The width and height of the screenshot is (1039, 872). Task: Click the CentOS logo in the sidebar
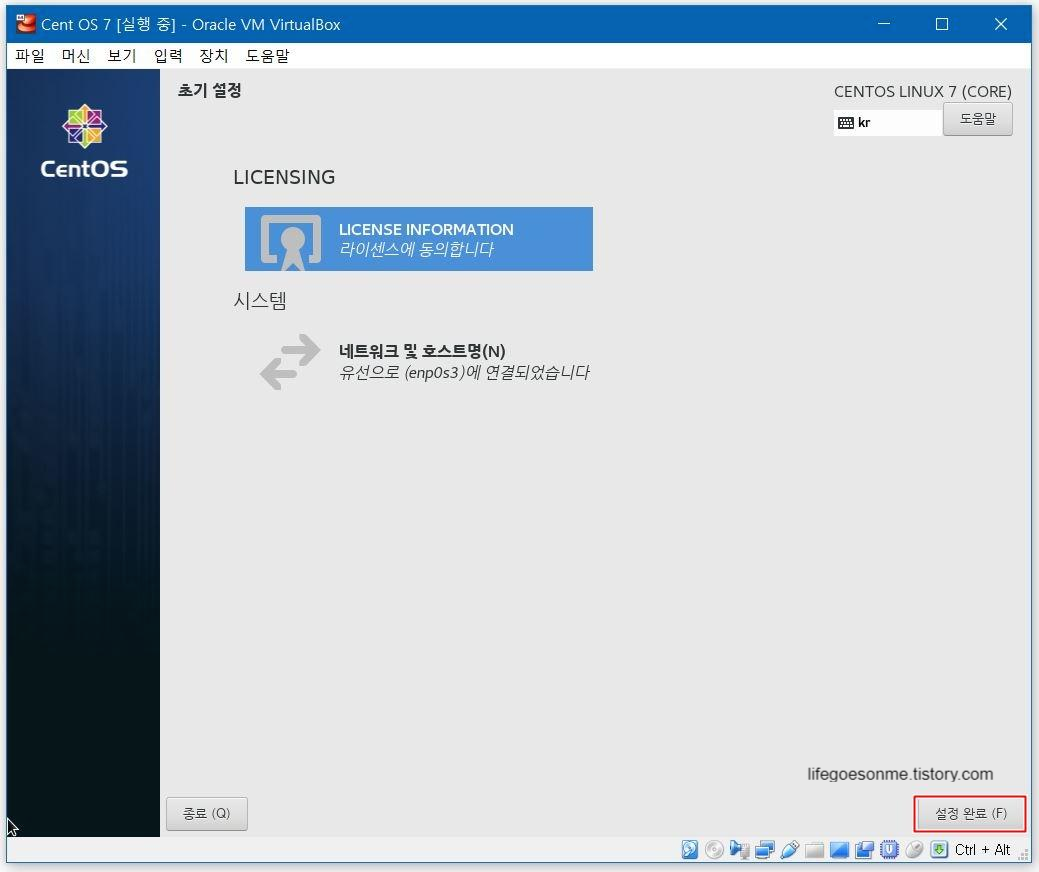coord(84,141)
